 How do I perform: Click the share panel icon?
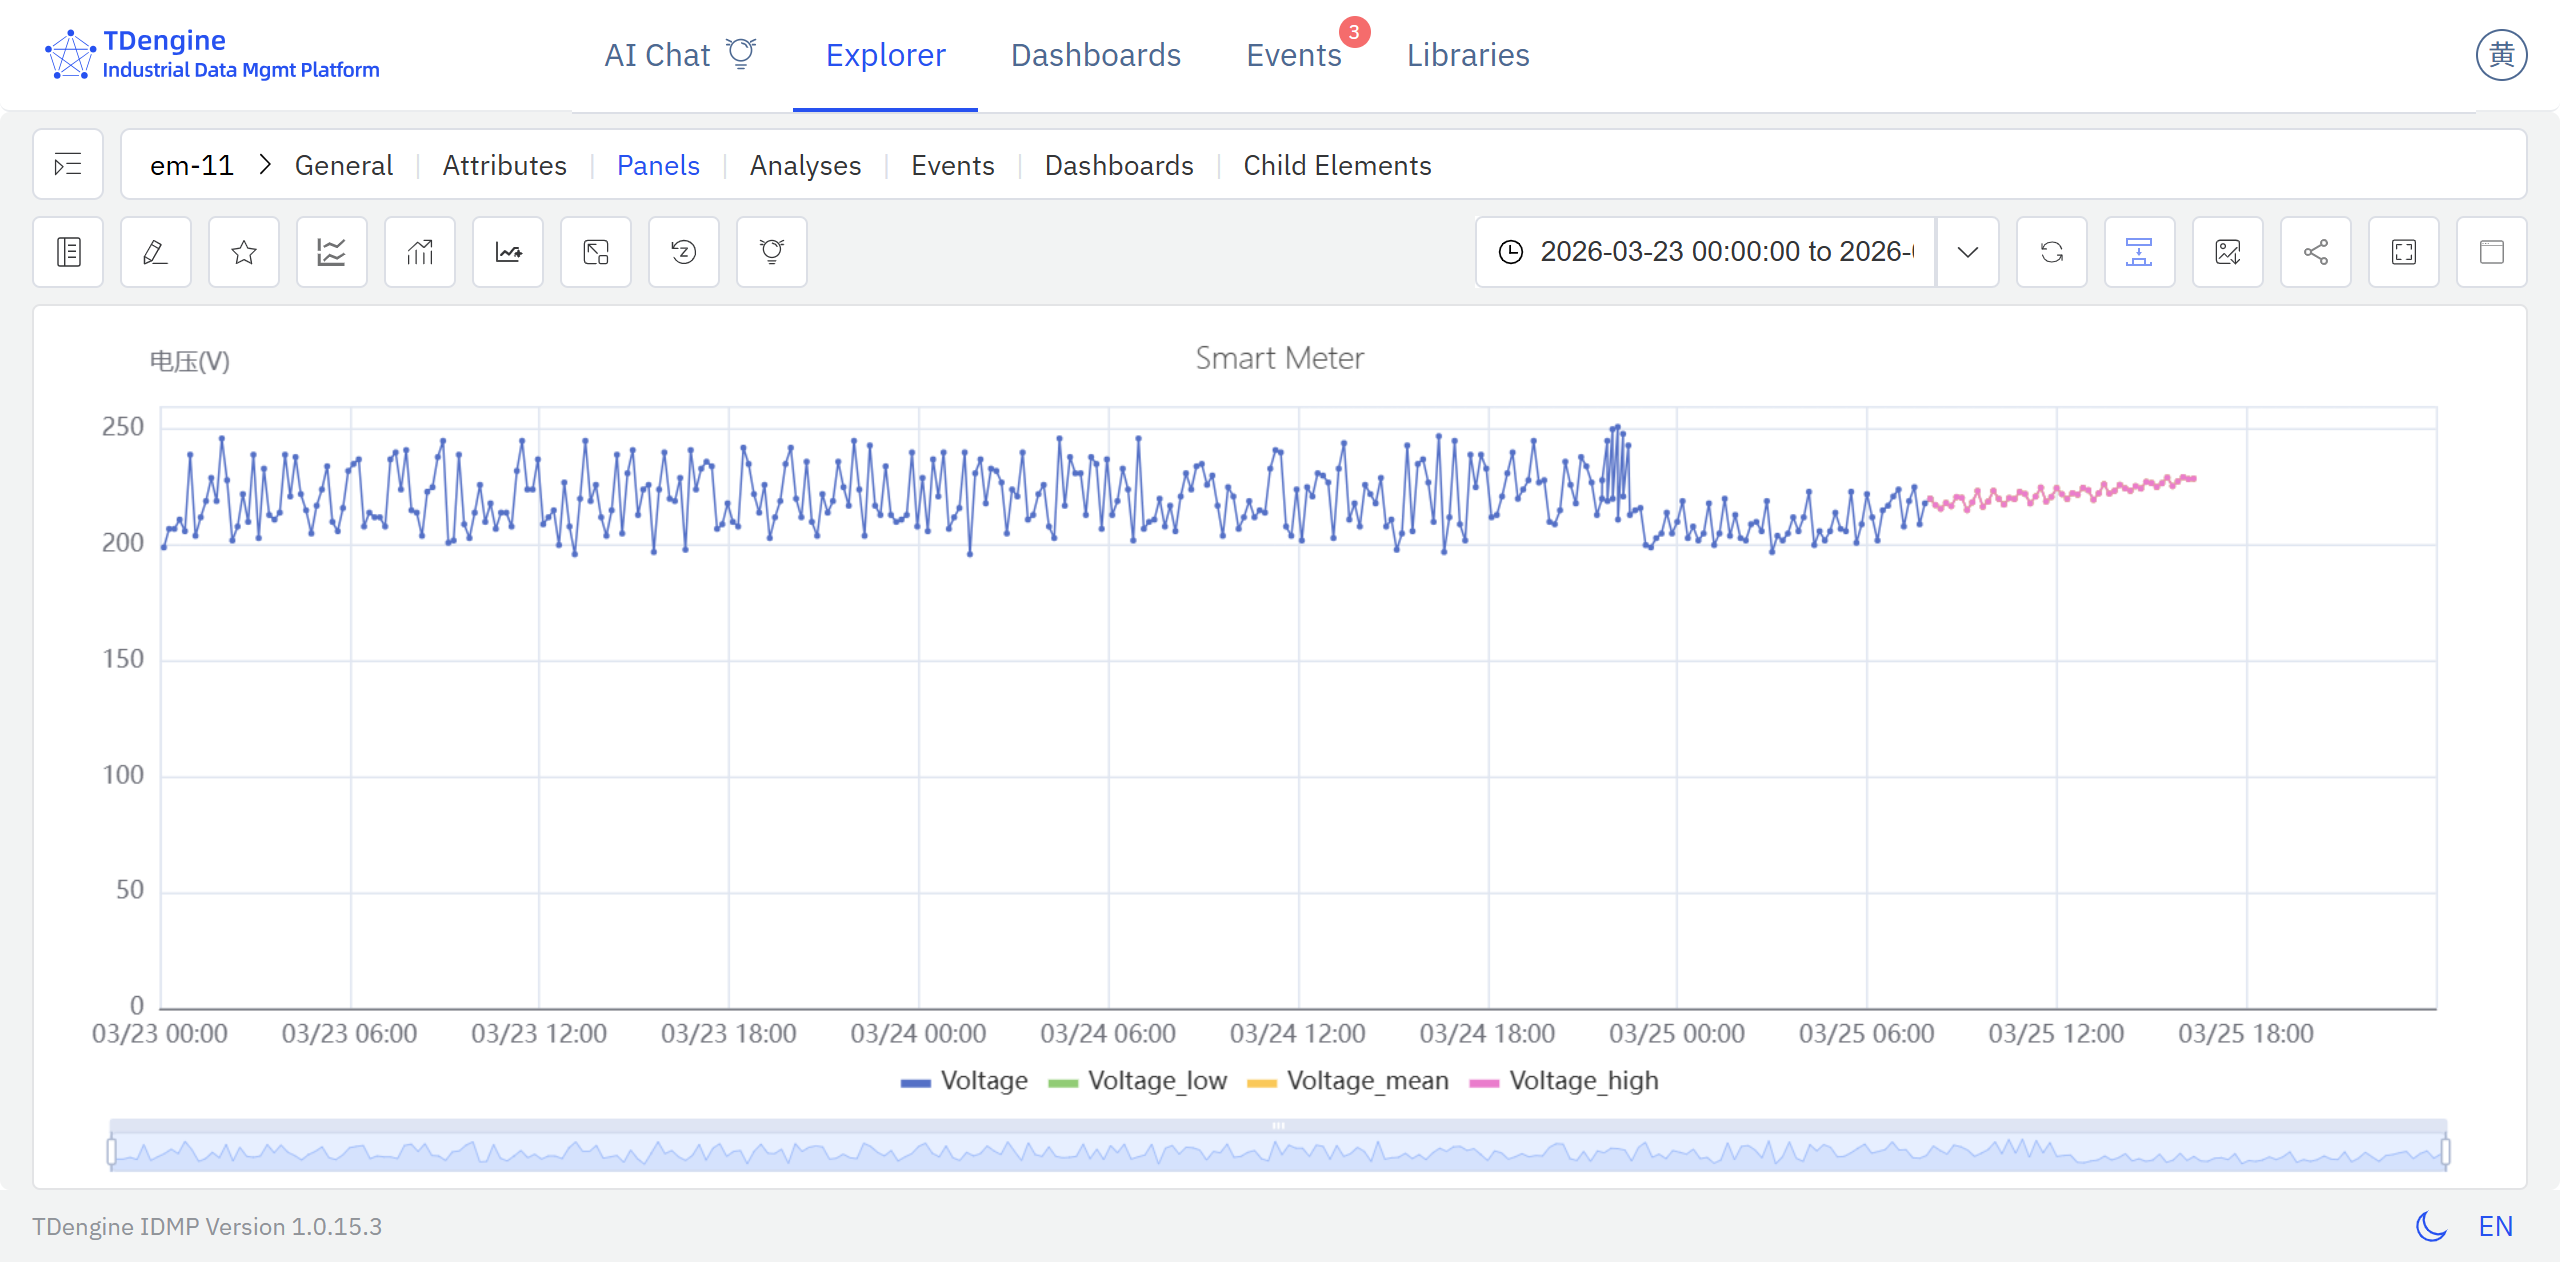click(2315, 252)
